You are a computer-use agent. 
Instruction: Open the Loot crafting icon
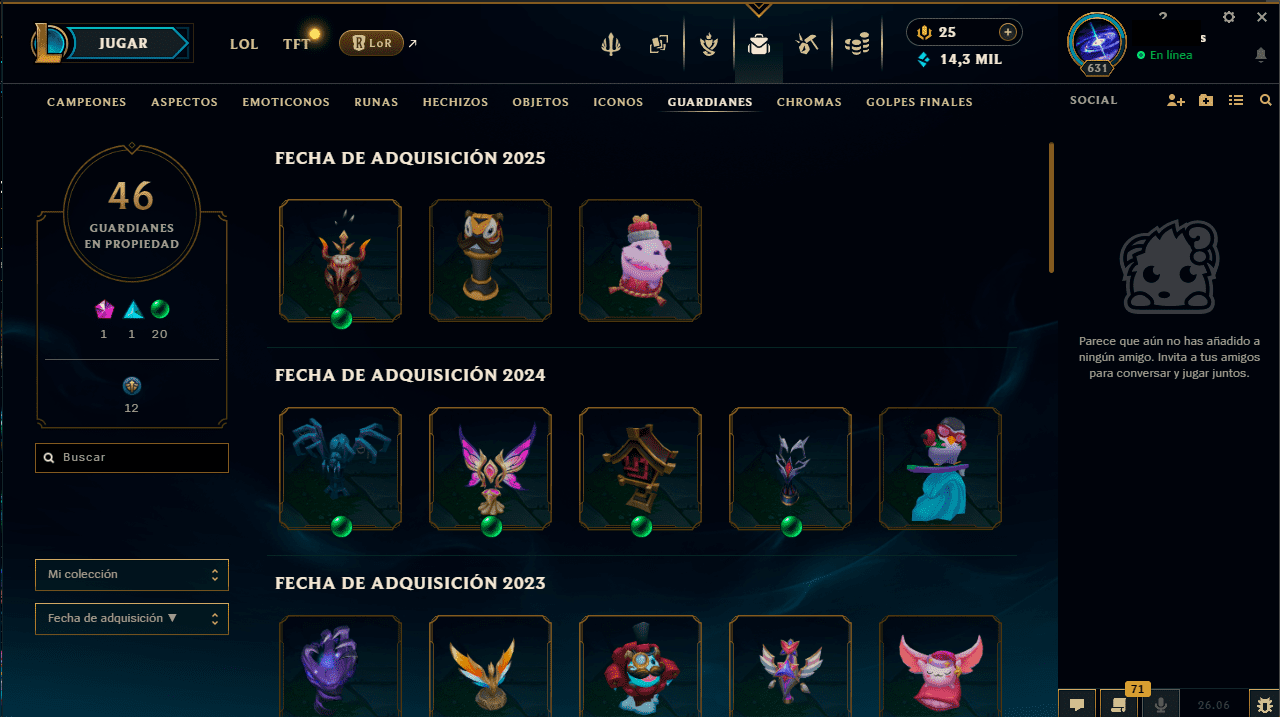click(x=806, y=44)
